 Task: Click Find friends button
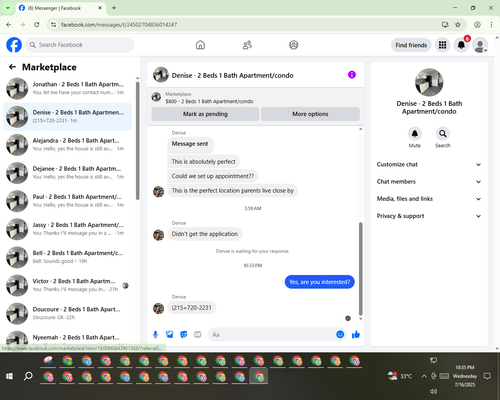411,45
